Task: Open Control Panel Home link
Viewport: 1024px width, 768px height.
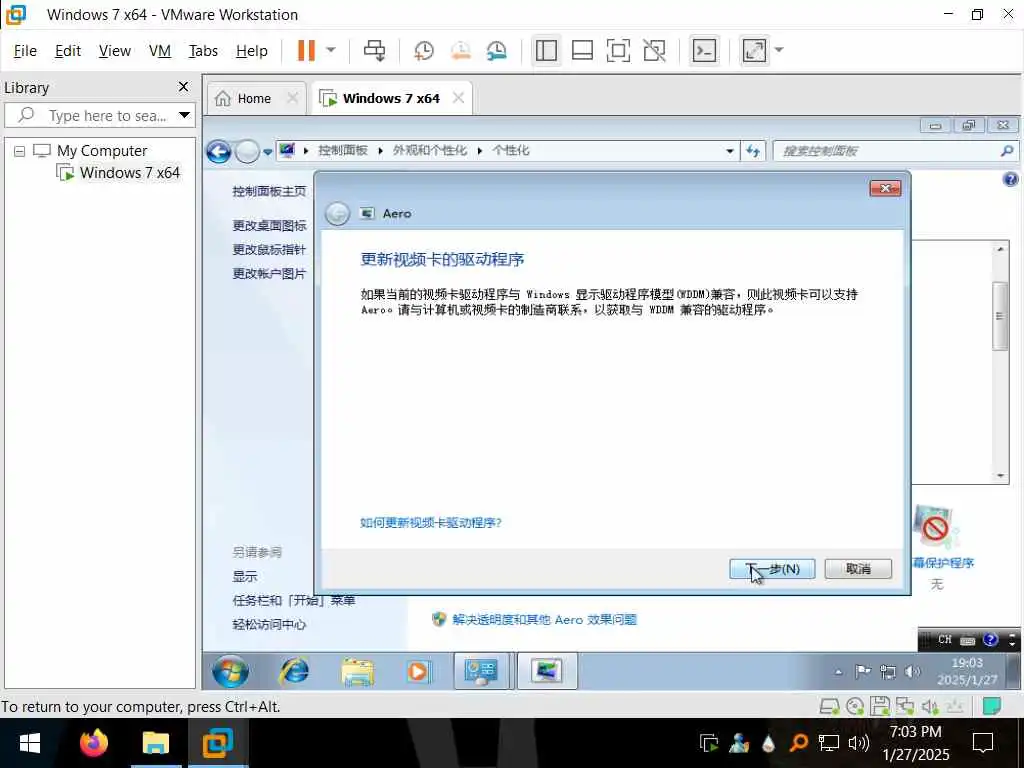Action: point(269,191)
